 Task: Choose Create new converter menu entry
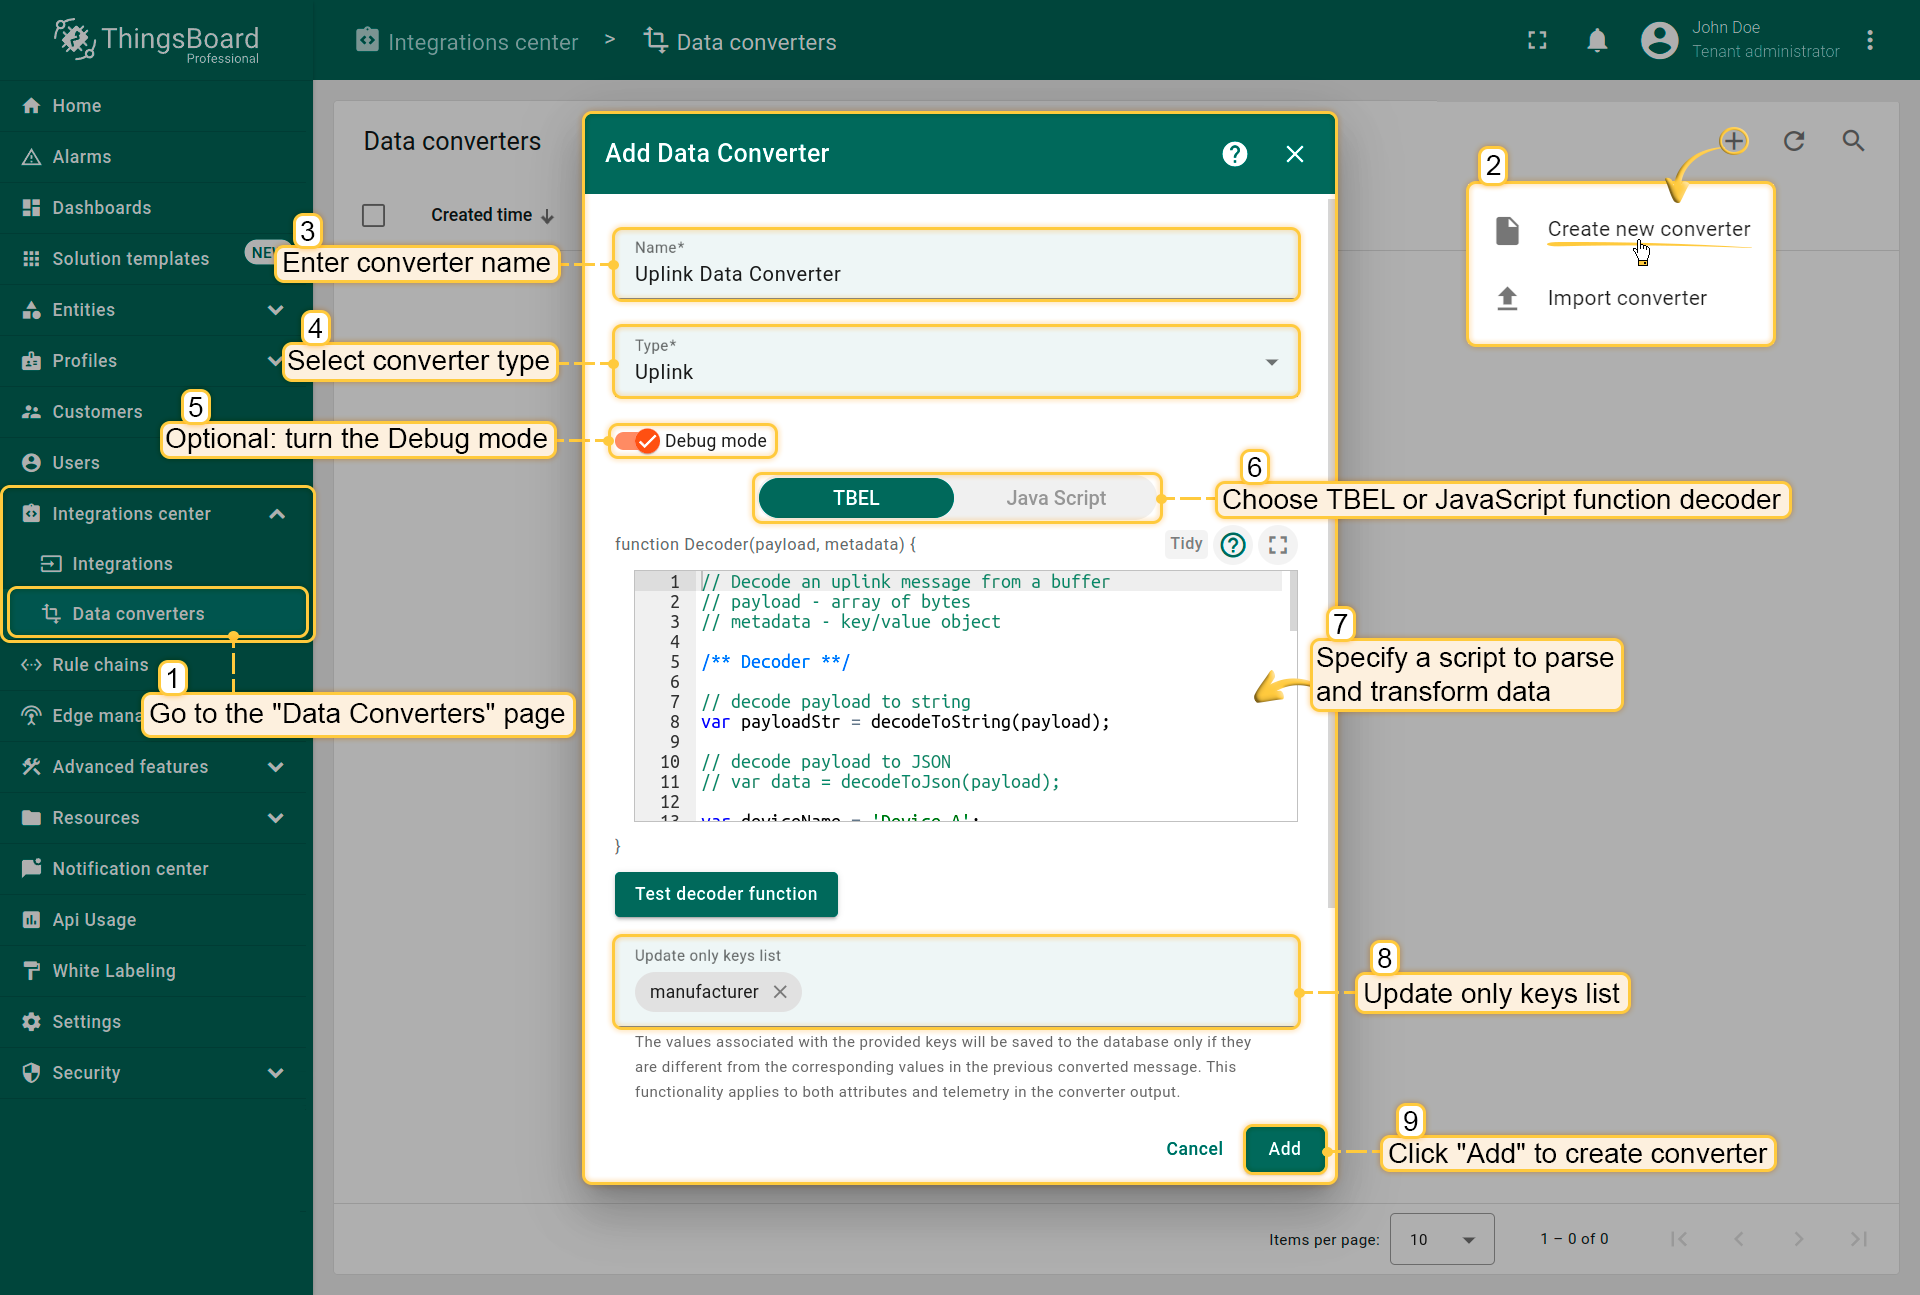tap(1621, 230)
